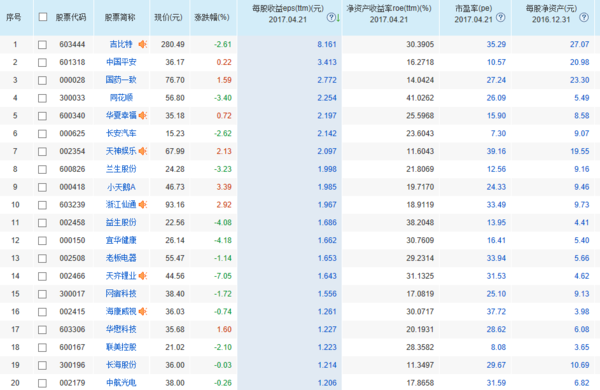Click the speaker icon next to 浙江仙通
The width and height of the screenshot is (600, 390).
142,205
